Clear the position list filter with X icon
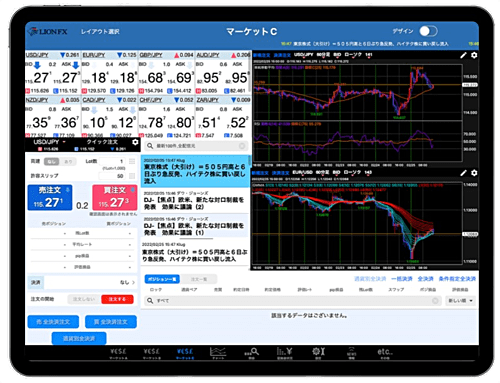 [x=435, y=301]
